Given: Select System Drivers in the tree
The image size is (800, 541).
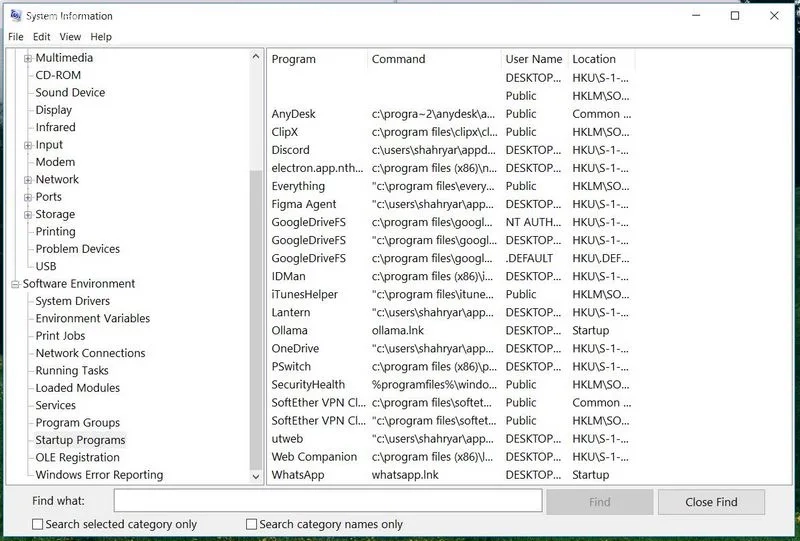Looking at the screenshot, I should [72, 301].
